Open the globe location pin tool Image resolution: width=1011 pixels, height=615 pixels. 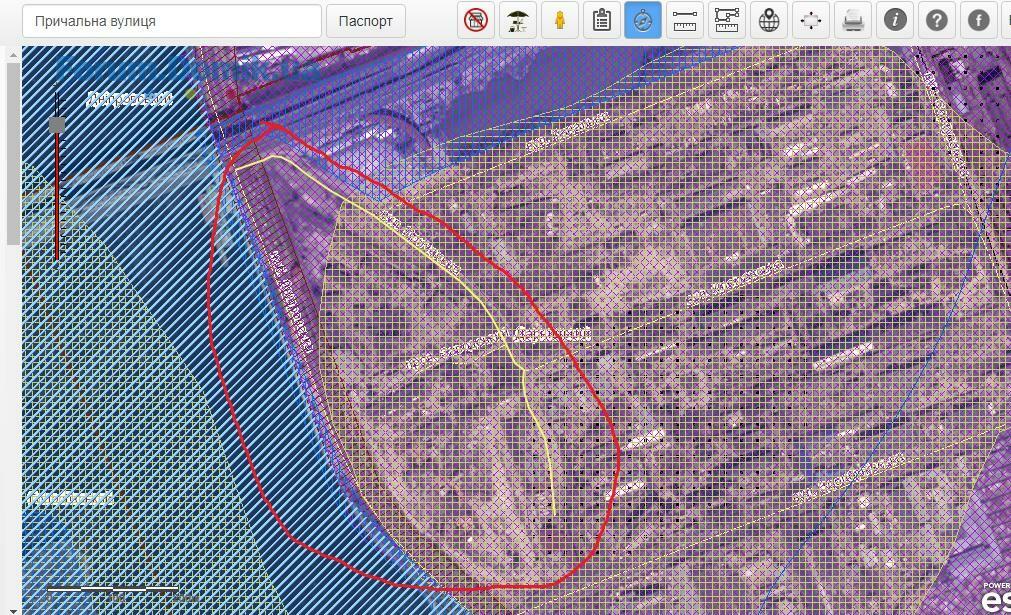[769, 21]
